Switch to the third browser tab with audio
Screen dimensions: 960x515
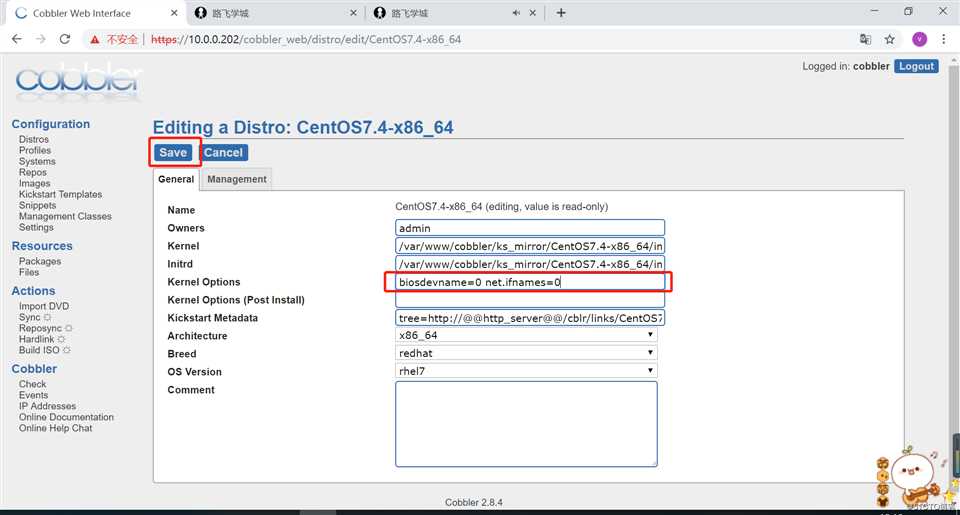[454, 13]
